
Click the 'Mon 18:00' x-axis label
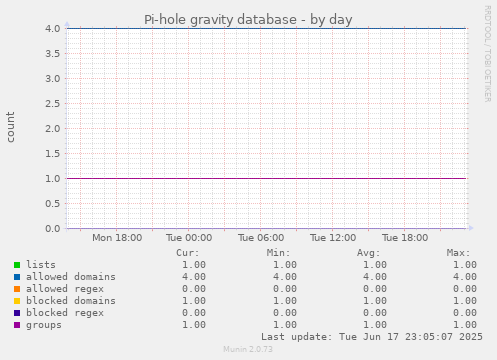tap(117, 238)
